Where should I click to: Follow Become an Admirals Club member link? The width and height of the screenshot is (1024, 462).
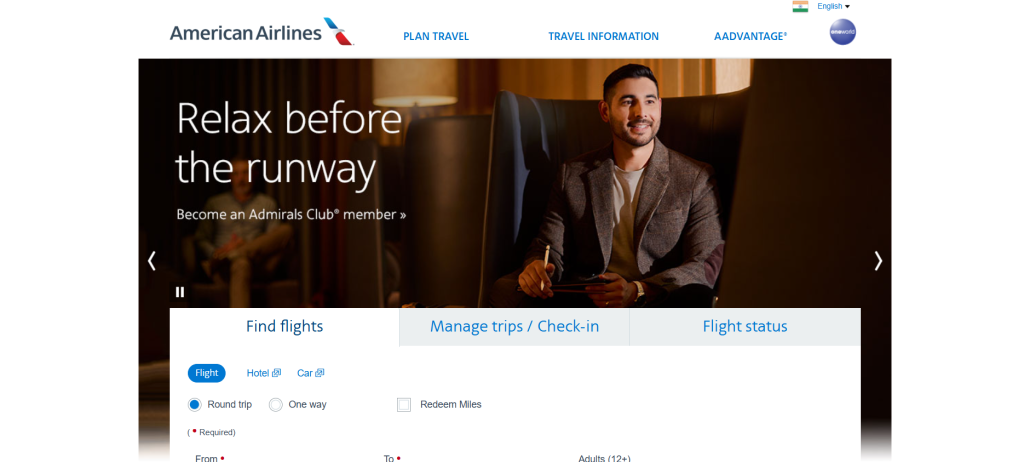tap(291, 214)
